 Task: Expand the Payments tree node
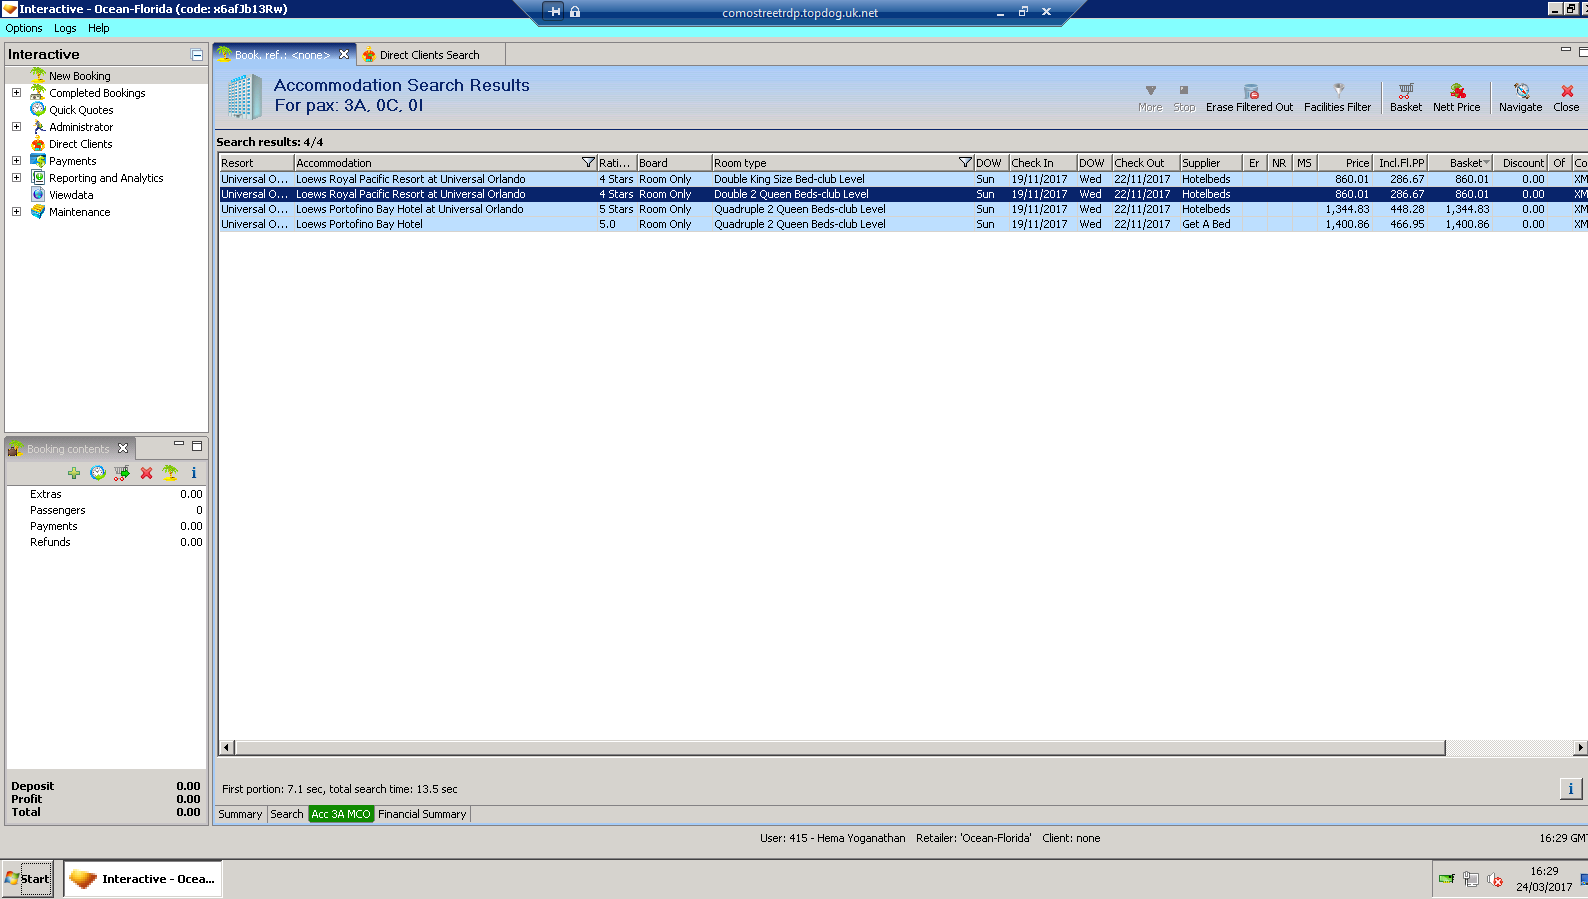[16, 161]
